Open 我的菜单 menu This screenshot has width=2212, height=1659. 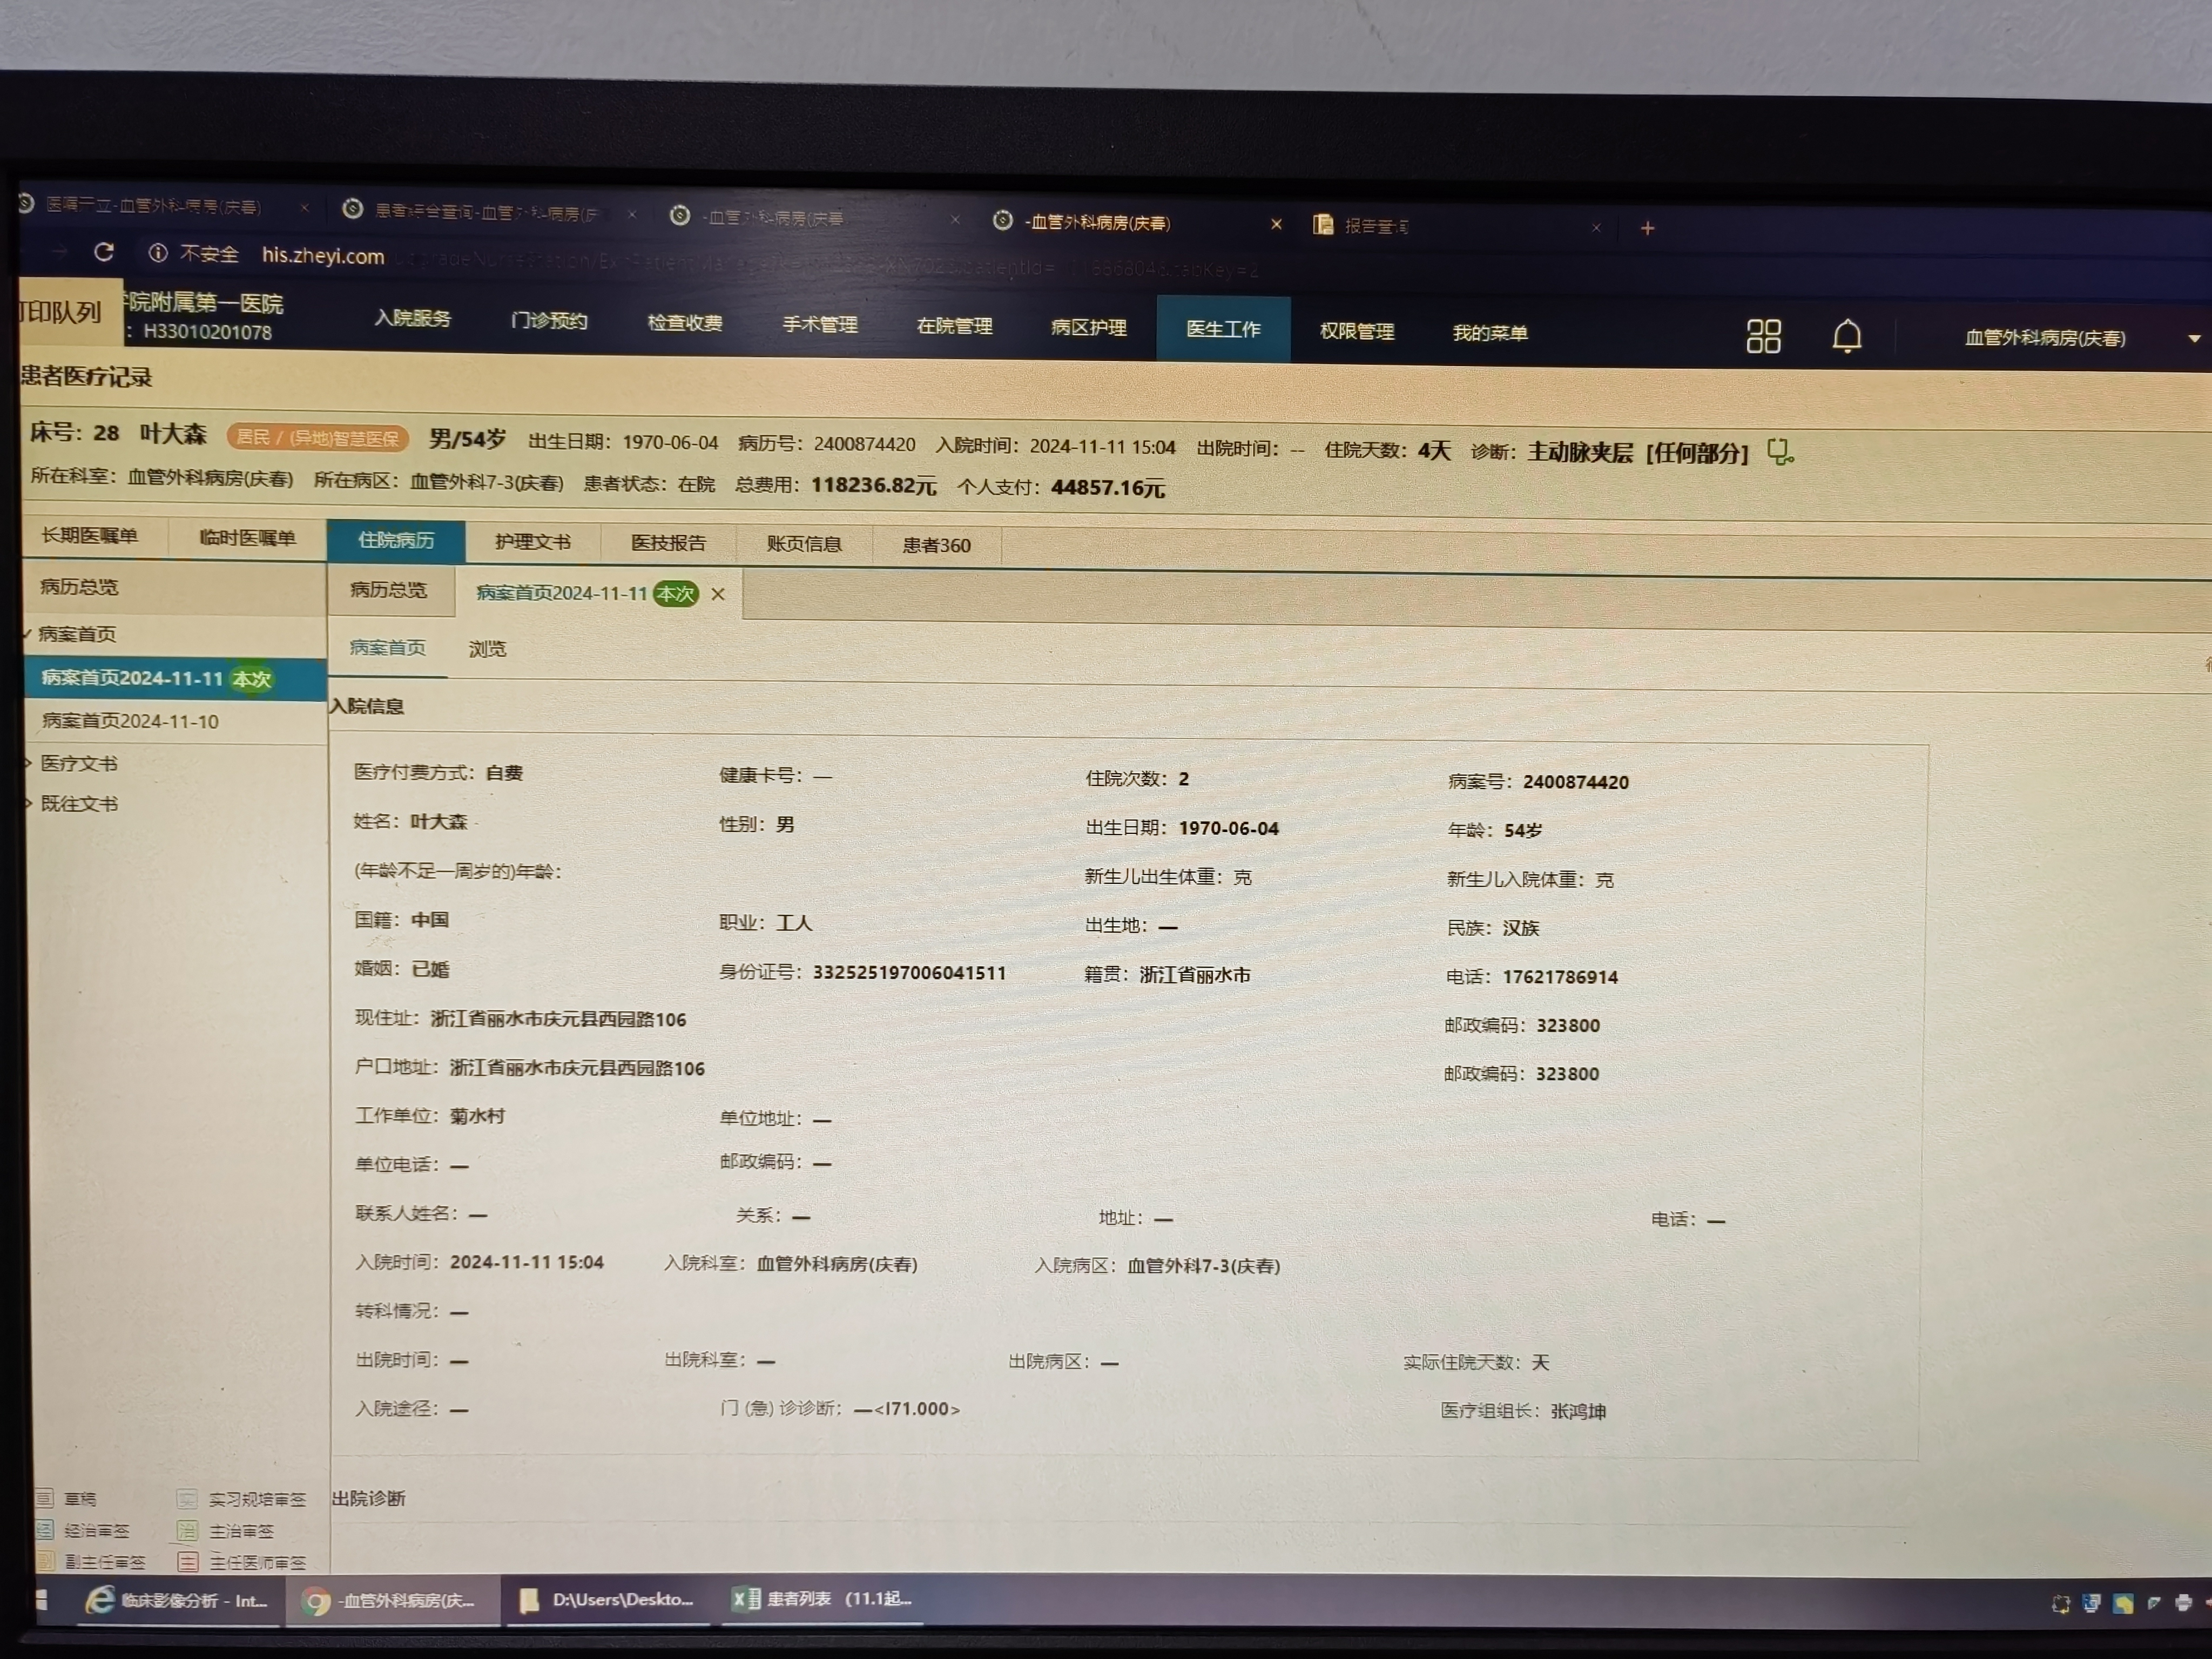[1490, 333]
